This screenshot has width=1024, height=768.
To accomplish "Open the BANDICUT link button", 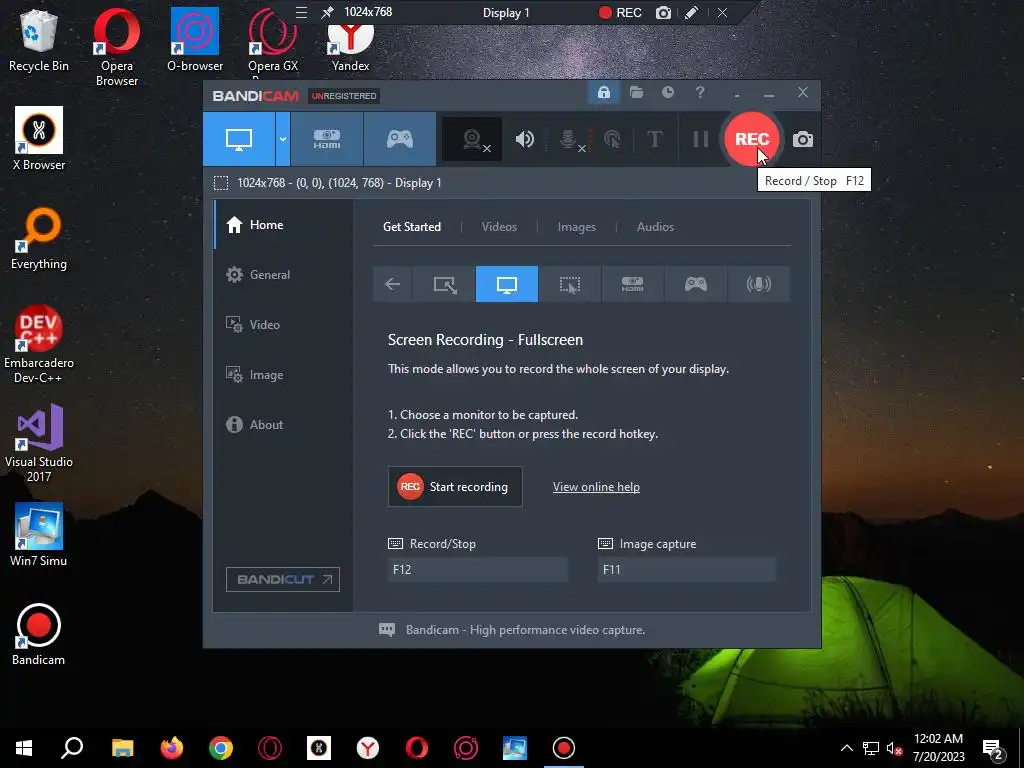I will (x=283, y=579).
